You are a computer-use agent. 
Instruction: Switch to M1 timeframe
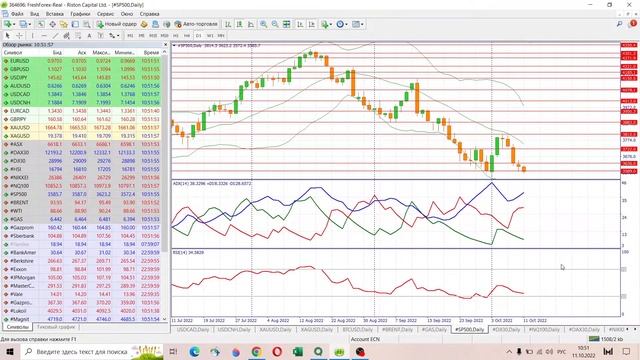(130, 36)
